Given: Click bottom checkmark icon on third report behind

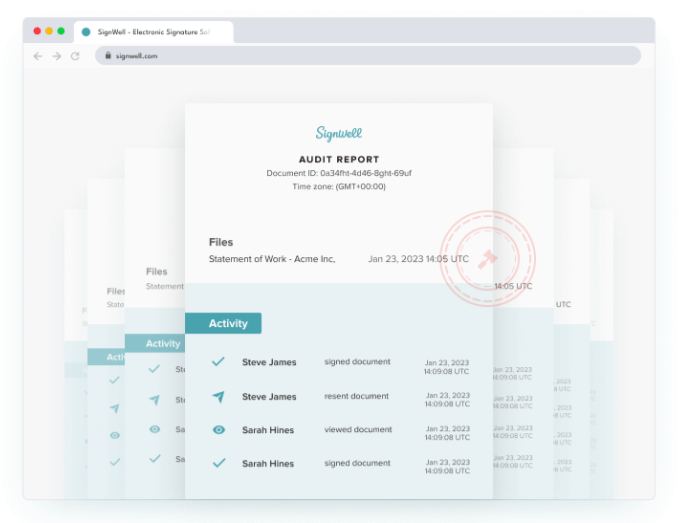Looking at the screenshot, I should (x=115, y=462).
